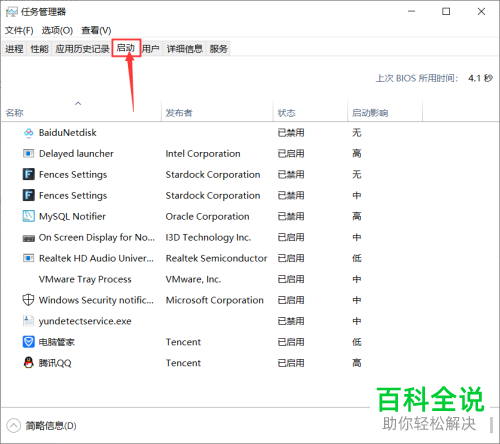Click the Oracle Corporation publisher cell

point(207,217)
